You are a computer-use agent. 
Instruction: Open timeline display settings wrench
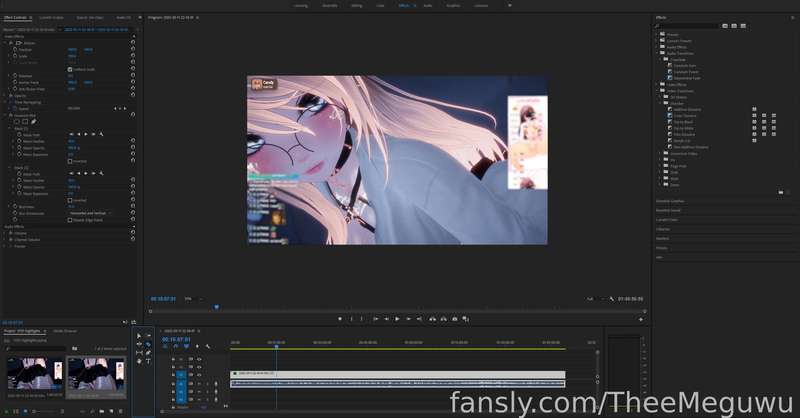[x=208, y=347]
